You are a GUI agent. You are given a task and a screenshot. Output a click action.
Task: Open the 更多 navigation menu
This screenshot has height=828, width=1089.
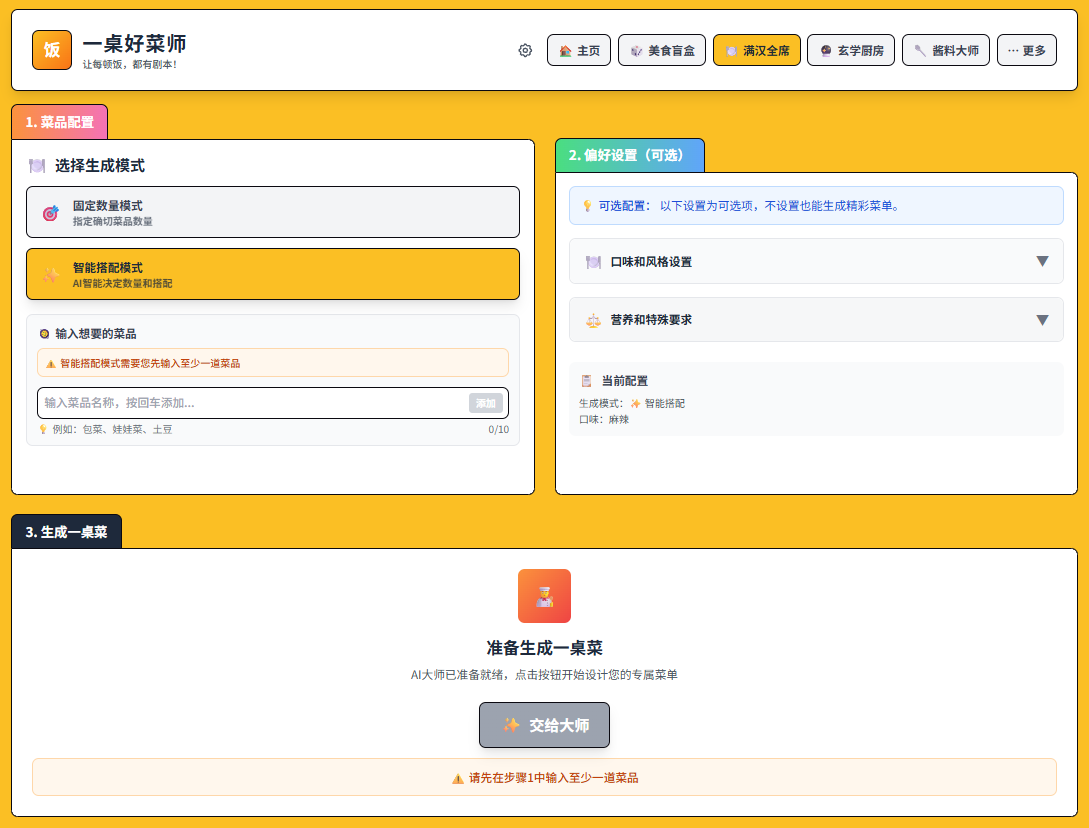(x=1026, y=51)
